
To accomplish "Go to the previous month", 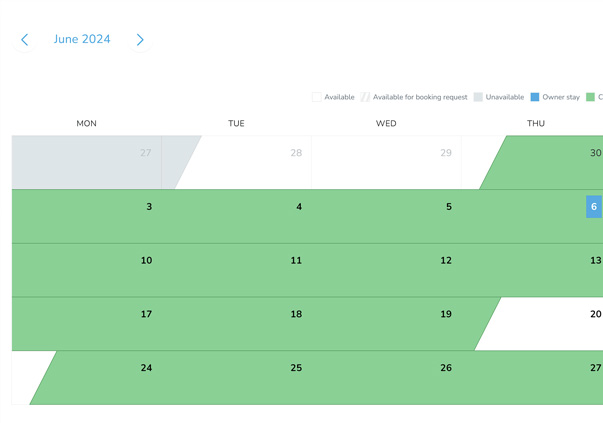I will [x=25, y=40].
